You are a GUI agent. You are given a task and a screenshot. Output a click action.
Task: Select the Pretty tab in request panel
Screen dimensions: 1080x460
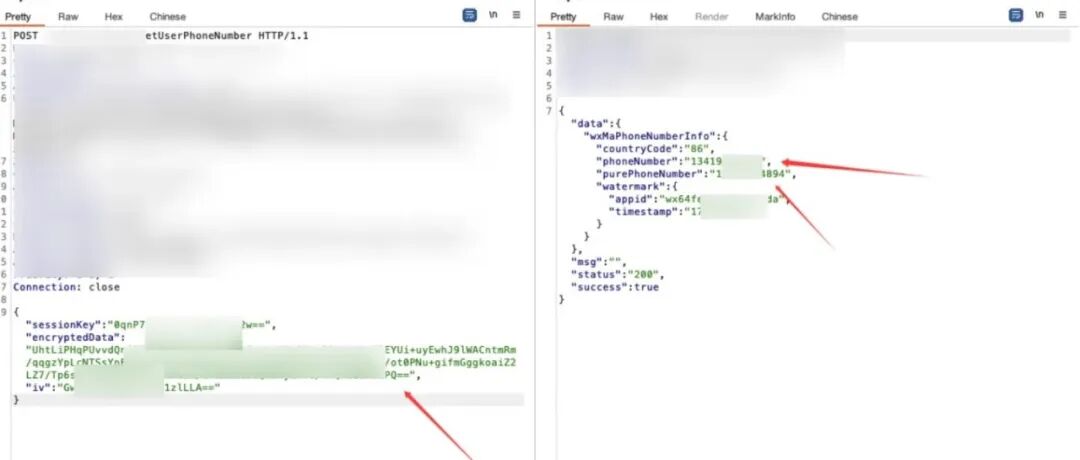tap(18, 17)
